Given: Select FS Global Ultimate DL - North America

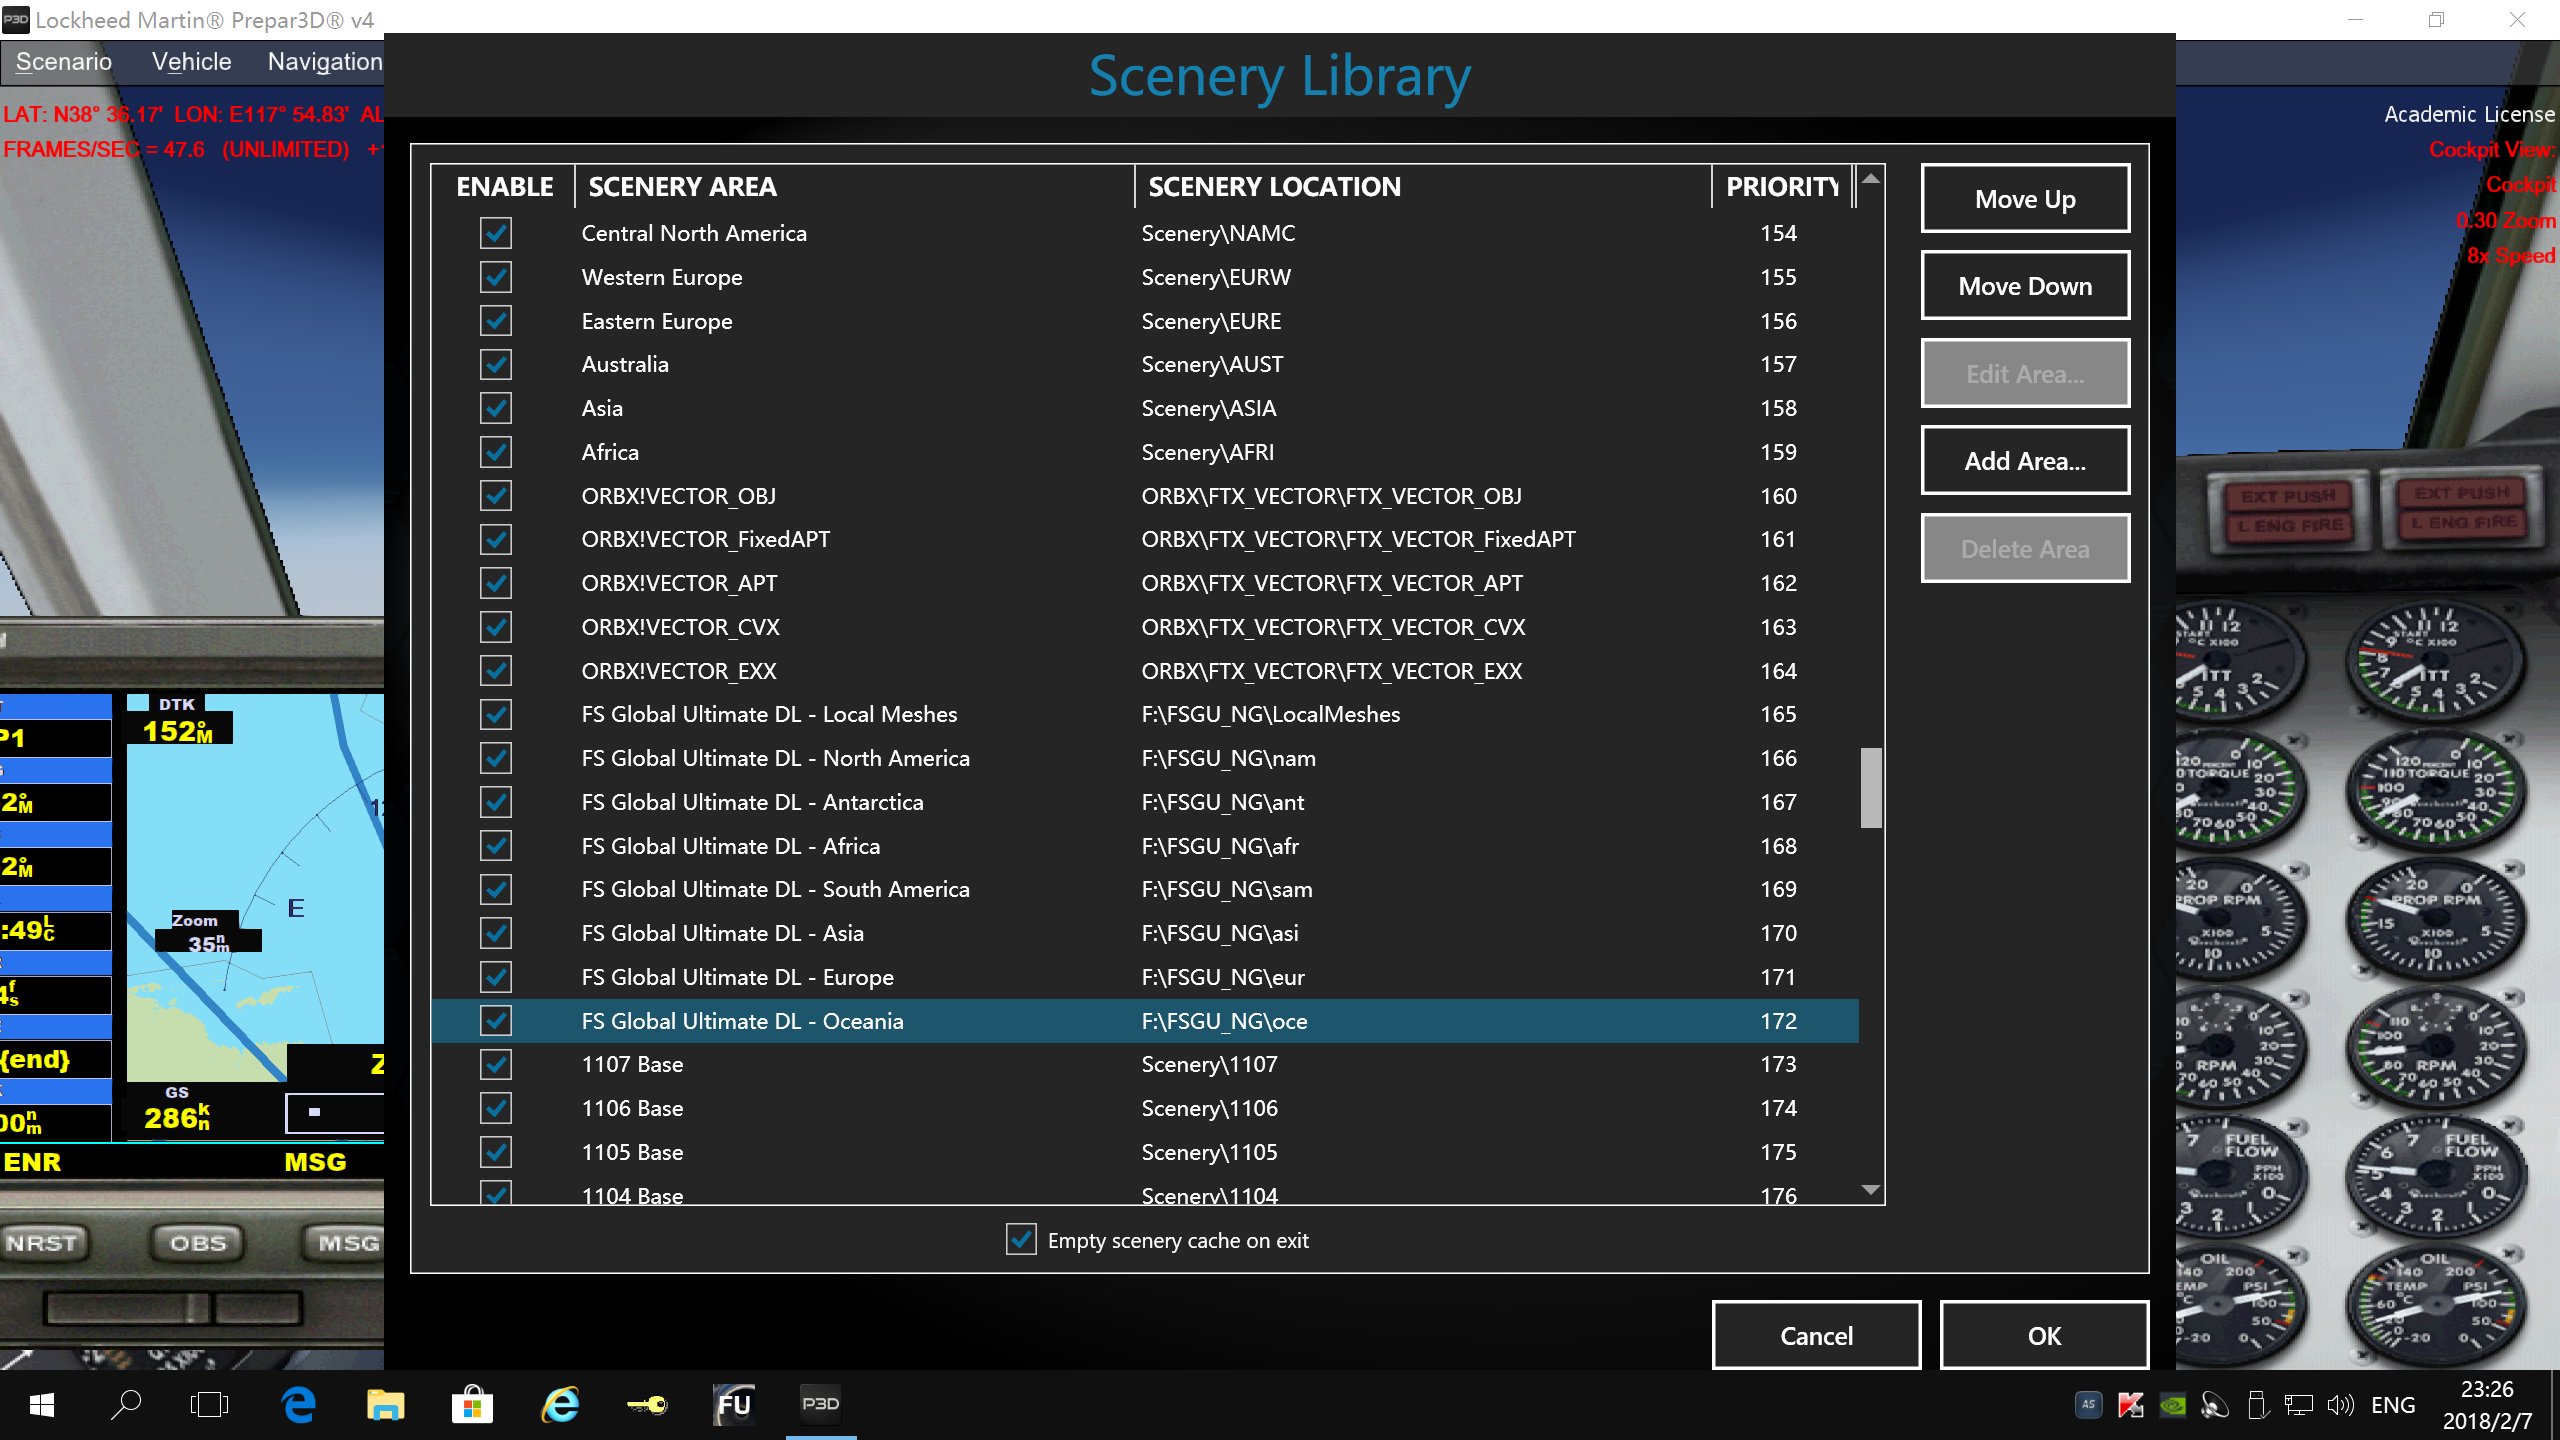Looking at the screenshot, I should click(1145, 758).
